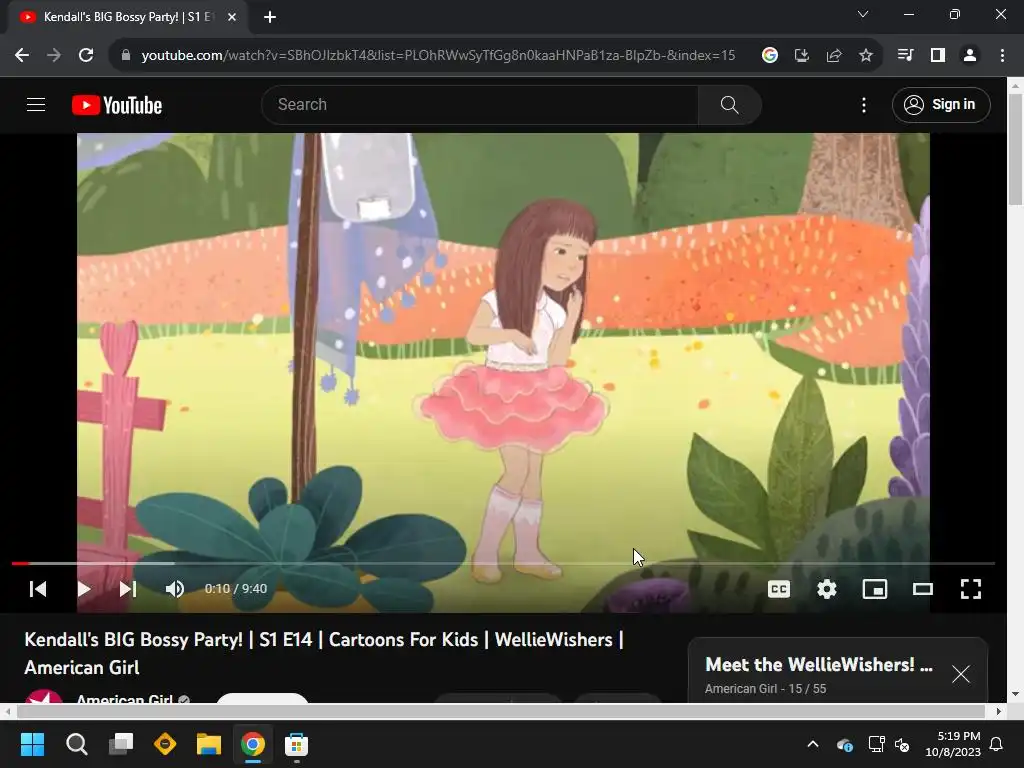
Task: Open clock showing 5:19 PM
Action: 953,744
